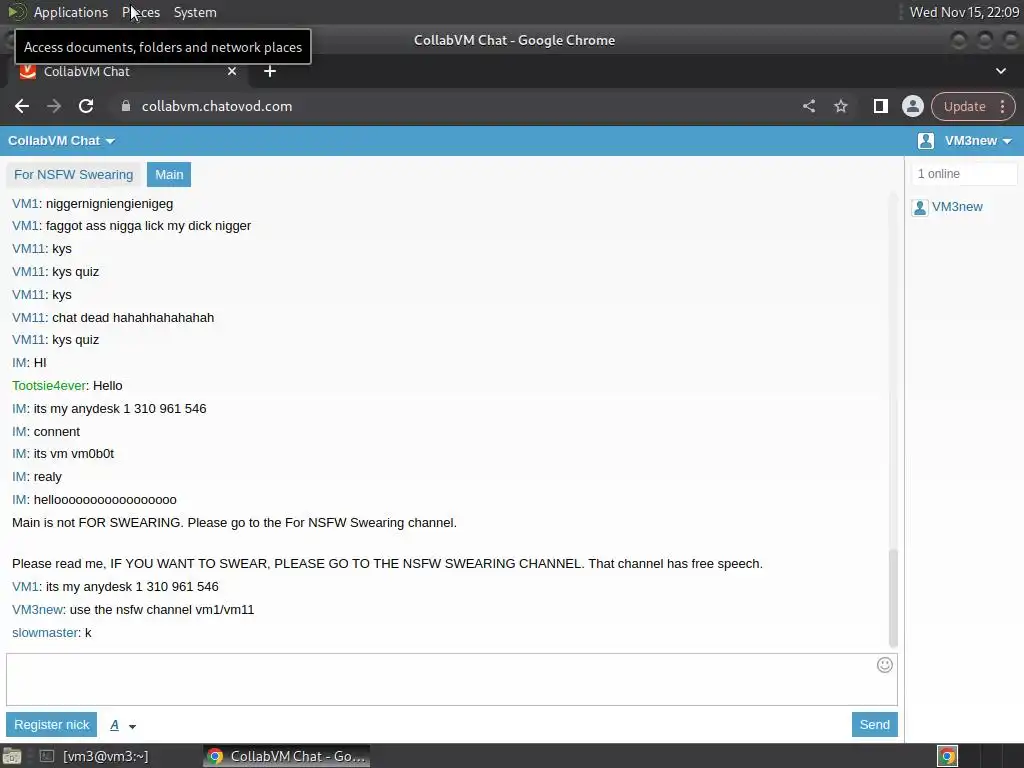Screen dimensions: 1024x768
Task: Go back in Chrome browser
Action: (22, 106)
